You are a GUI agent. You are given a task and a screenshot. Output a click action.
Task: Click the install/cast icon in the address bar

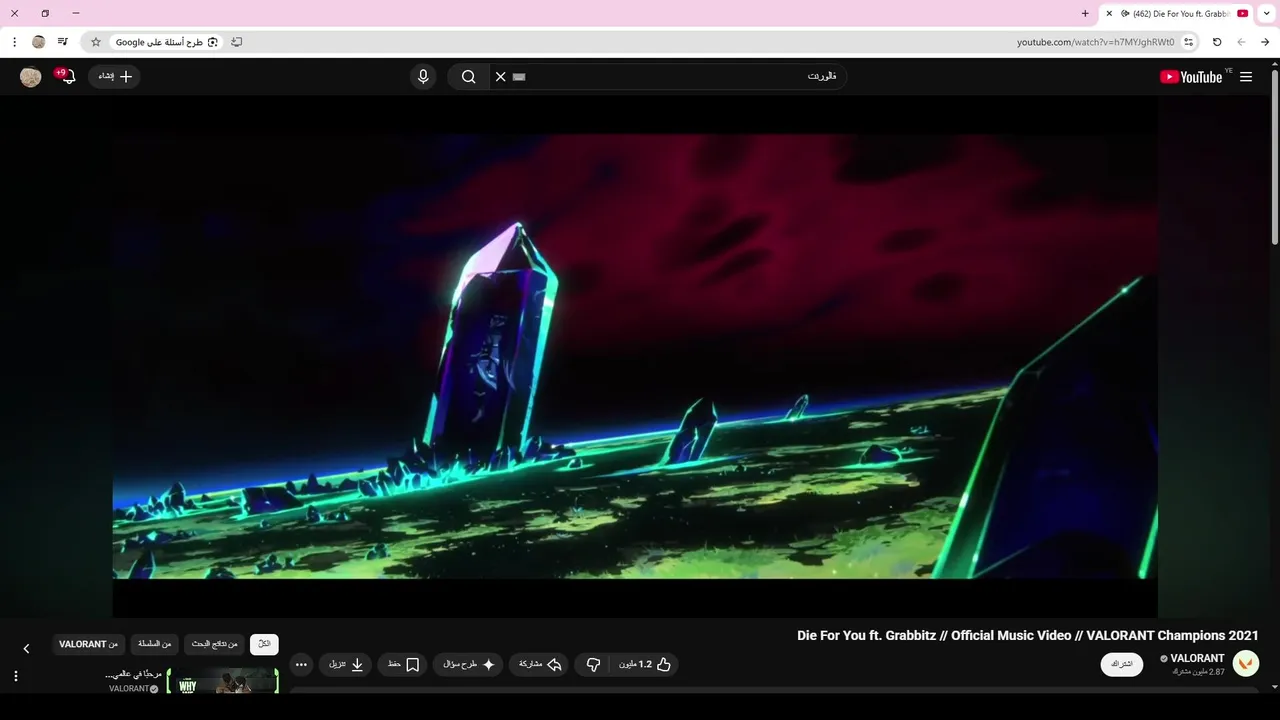[x=237, y=42]
